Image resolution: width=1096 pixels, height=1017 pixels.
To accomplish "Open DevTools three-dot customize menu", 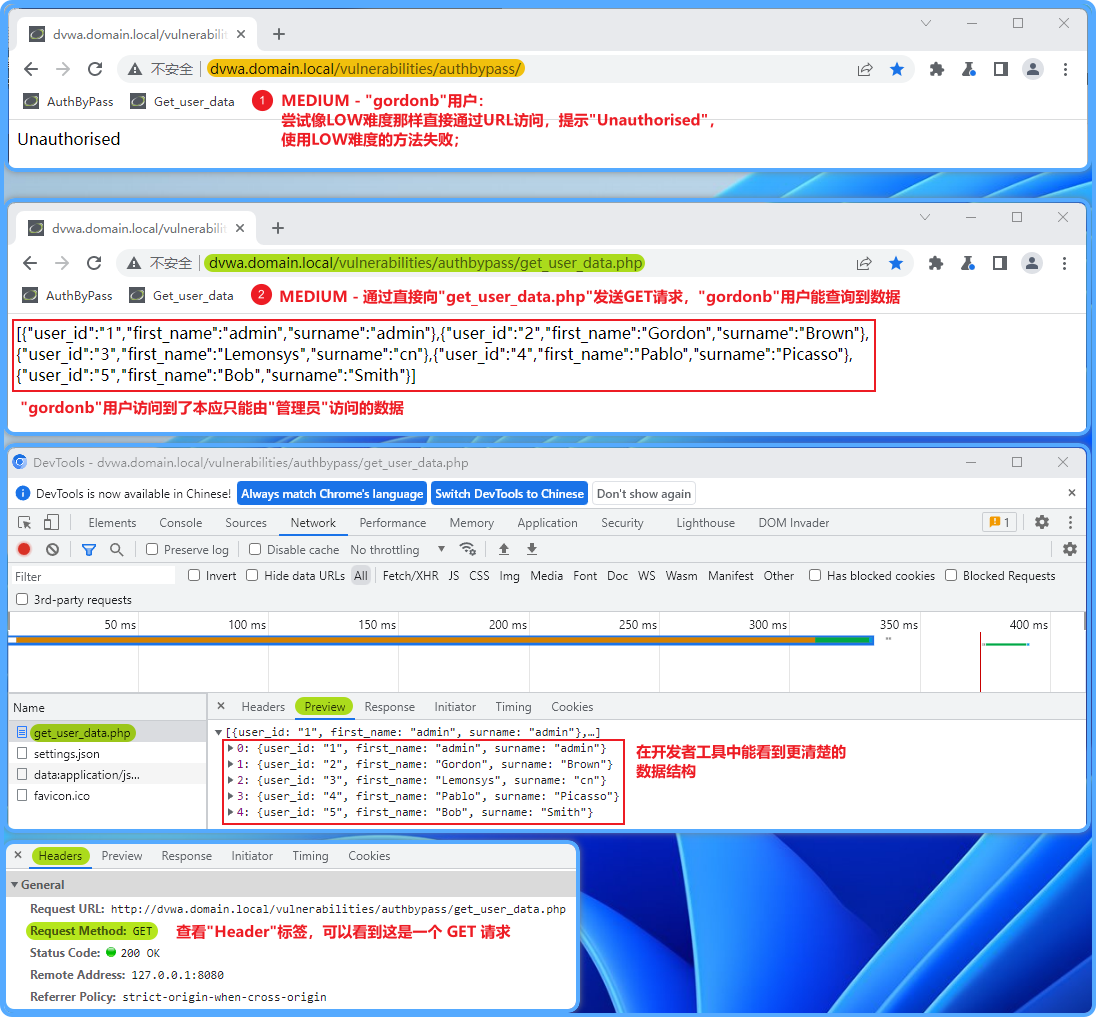I will point(1069,522).
